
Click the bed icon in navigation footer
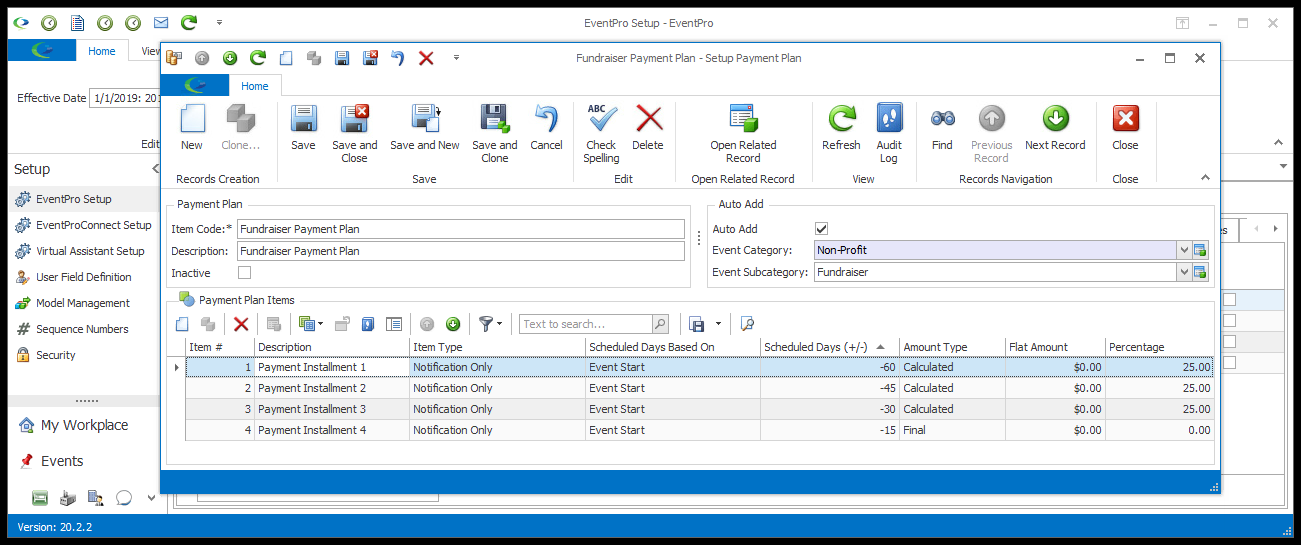click(x=40, y=497)
